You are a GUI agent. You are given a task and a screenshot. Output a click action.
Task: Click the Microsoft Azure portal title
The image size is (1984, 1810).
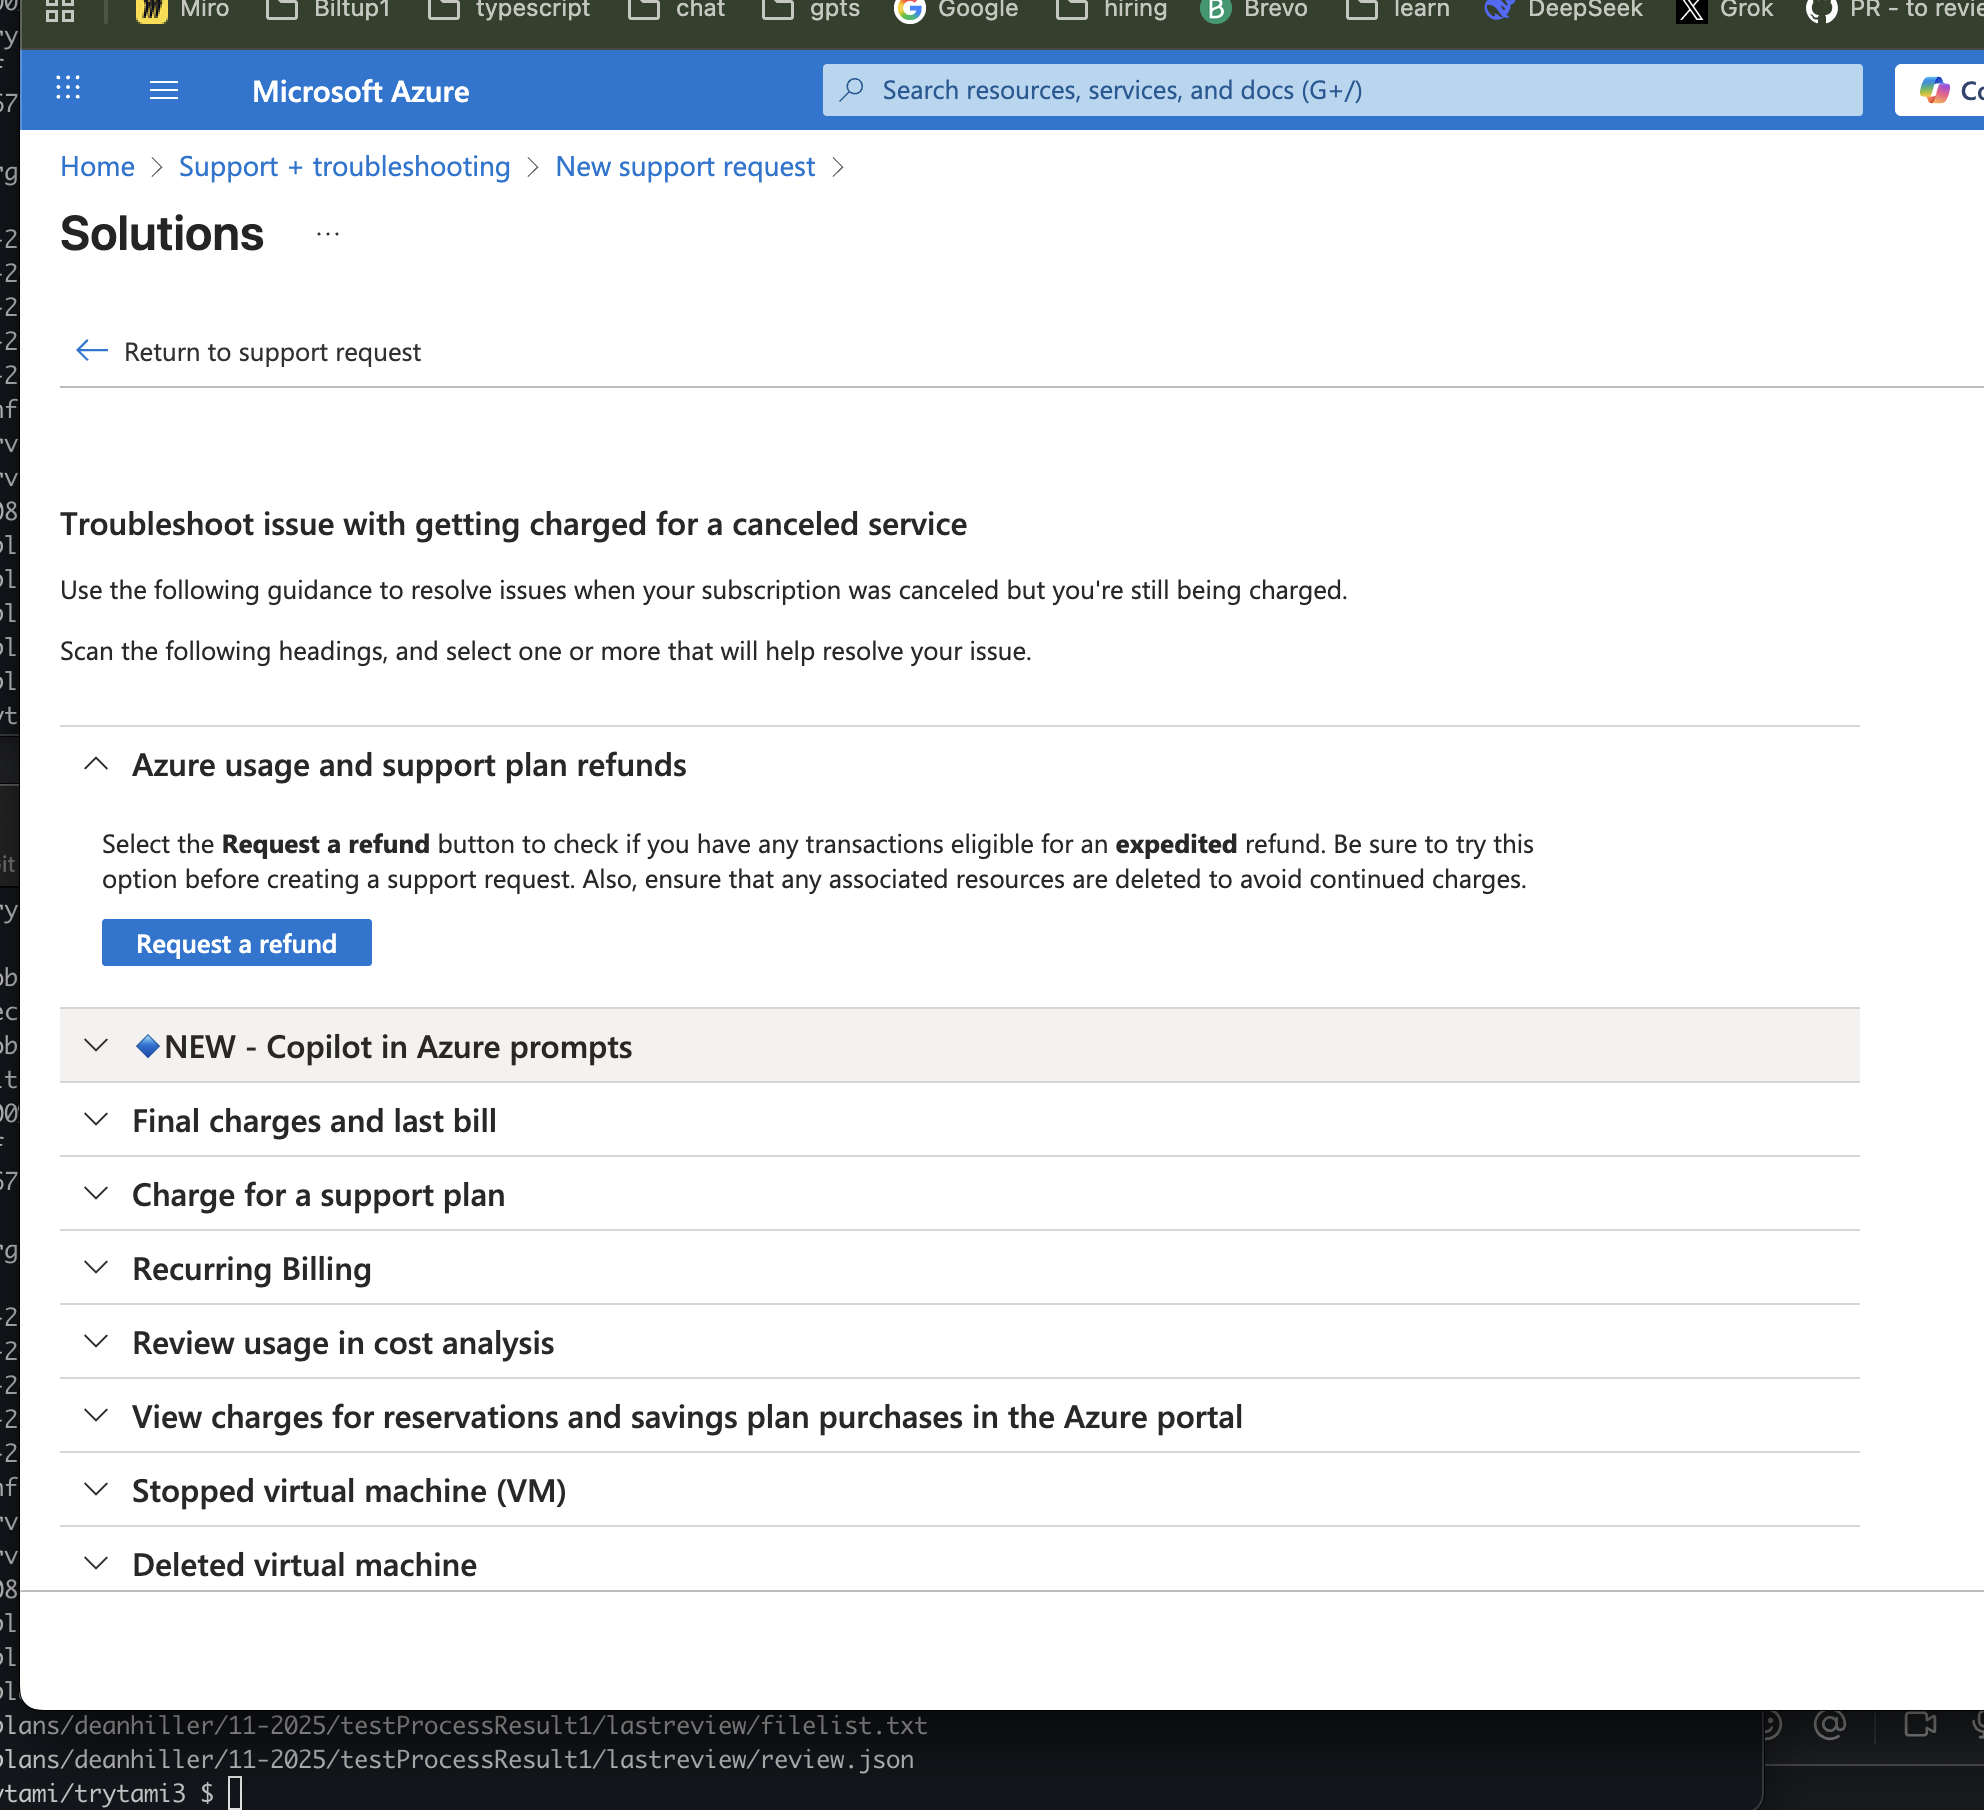coord(360,91)
